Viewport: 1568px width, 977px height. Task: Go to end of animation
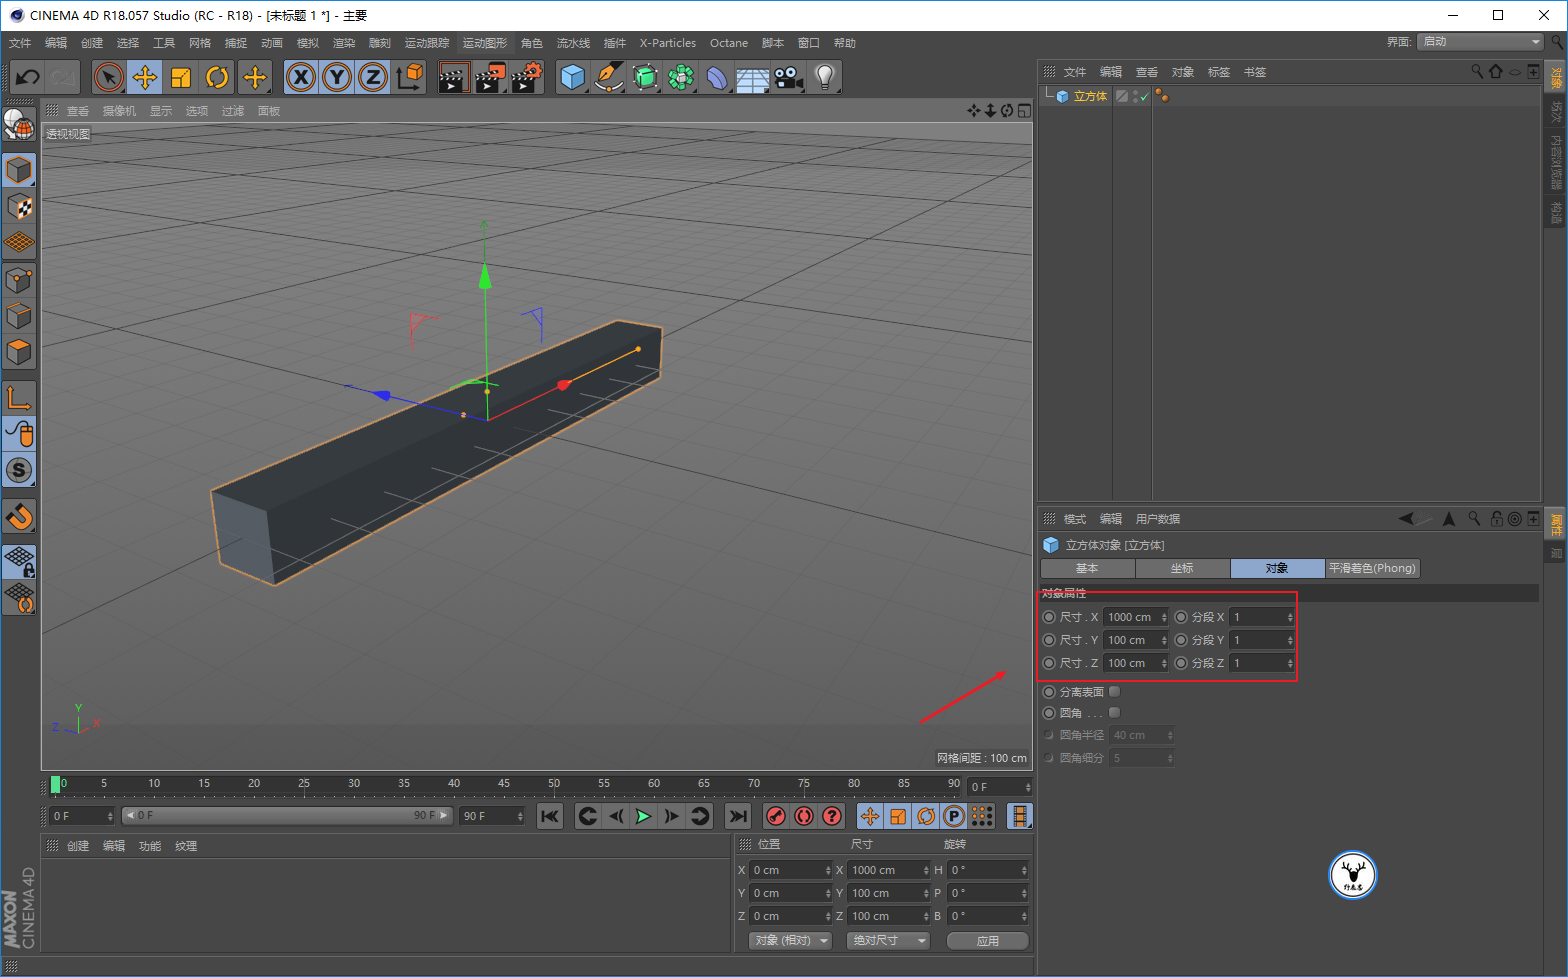coord(738,817)
